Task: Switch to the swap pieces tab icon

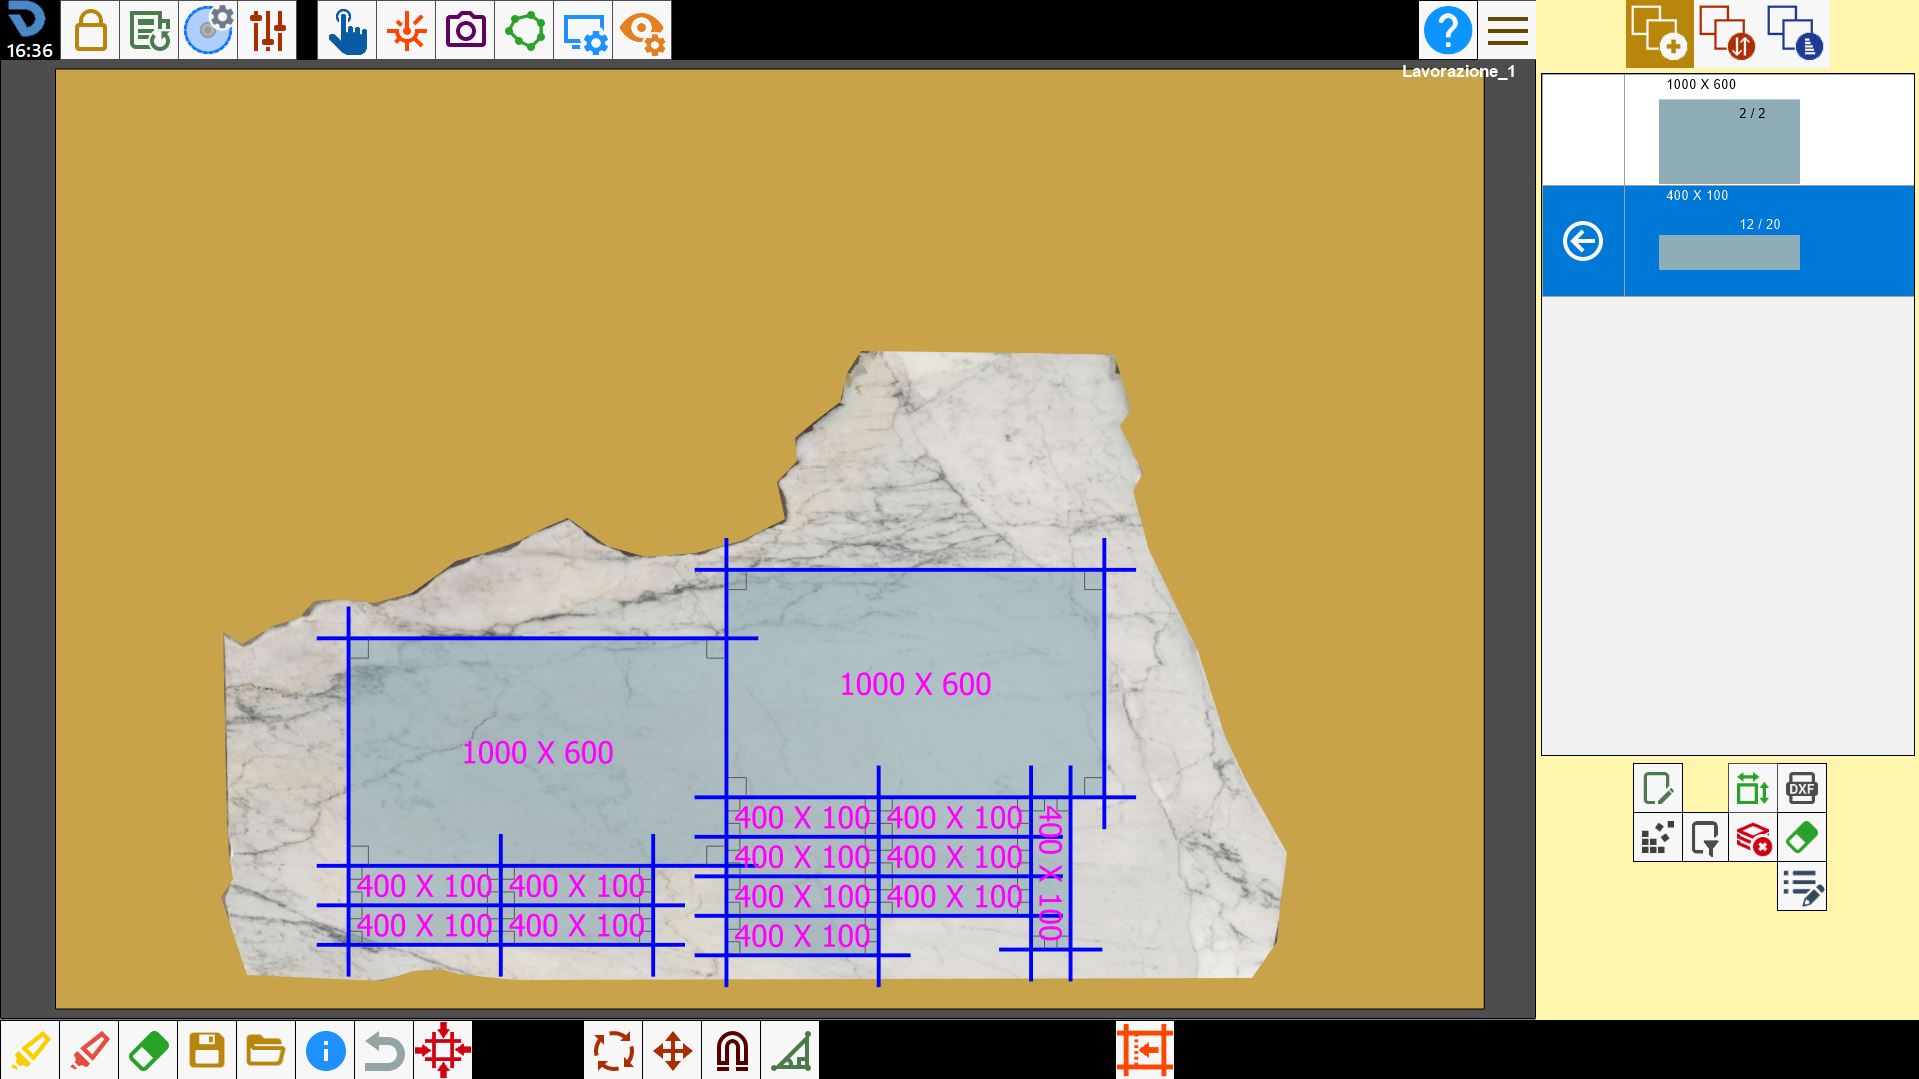Action: pos(1727,33)
